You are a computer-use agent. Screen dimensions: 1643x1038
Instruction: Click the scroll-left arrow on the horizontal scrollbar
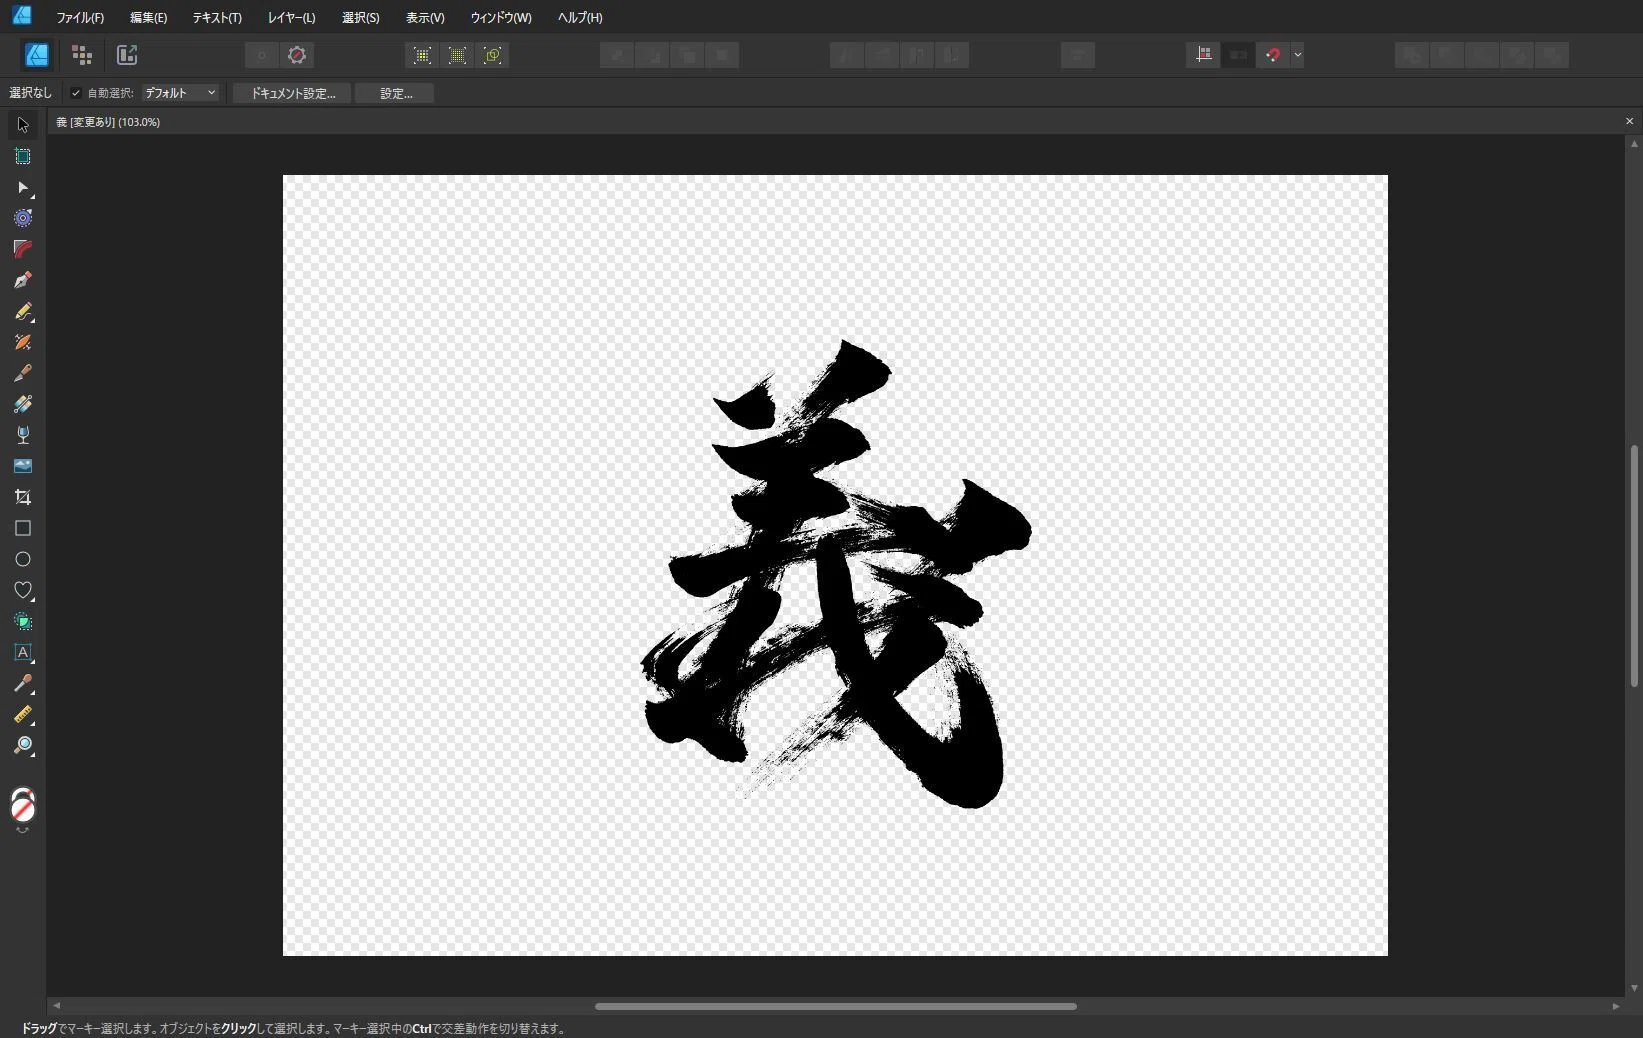[56, 1006]
